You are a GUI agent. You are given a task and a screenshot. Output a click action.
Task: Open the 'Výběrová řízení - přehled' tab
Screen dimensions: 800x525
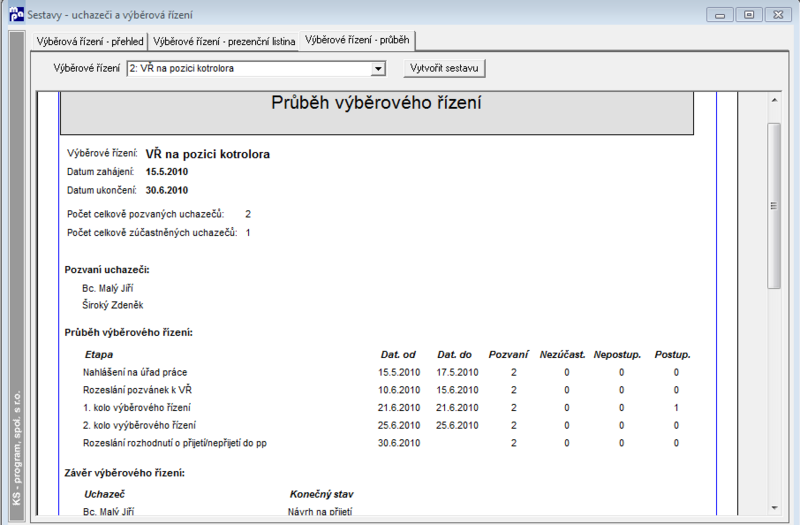click(90, 41)
